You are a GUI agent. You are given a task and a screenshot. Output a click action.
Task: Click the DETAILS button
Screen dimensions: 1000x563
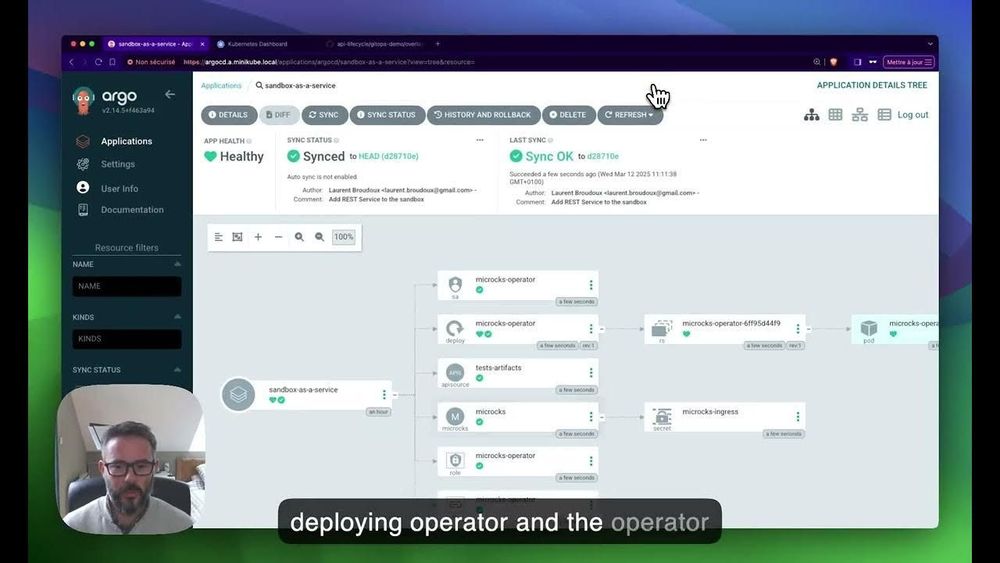228,115
